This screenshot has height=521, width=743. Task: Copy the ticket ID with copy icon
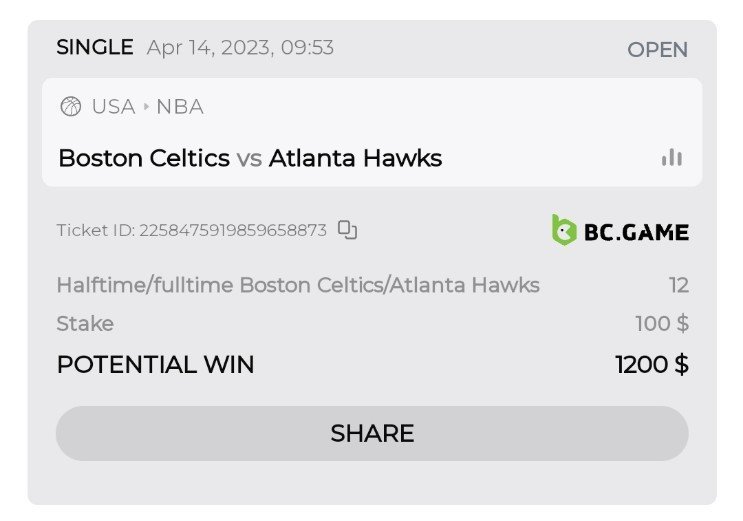347,230
